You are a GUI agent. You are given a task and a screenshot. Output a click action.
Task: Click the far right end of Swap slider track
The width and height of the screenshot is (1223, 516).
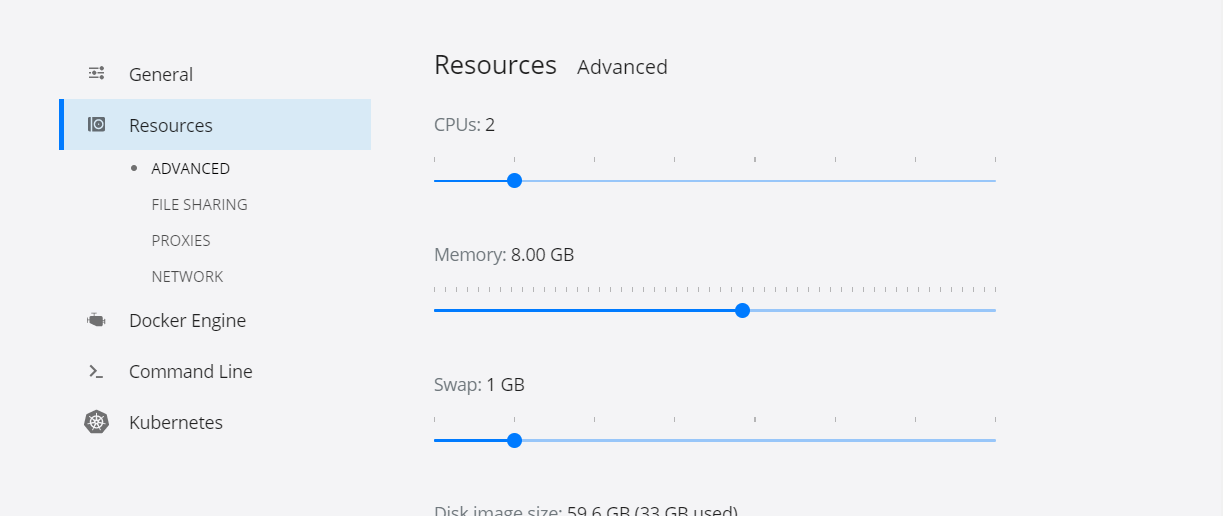click(x=994, y=440)
